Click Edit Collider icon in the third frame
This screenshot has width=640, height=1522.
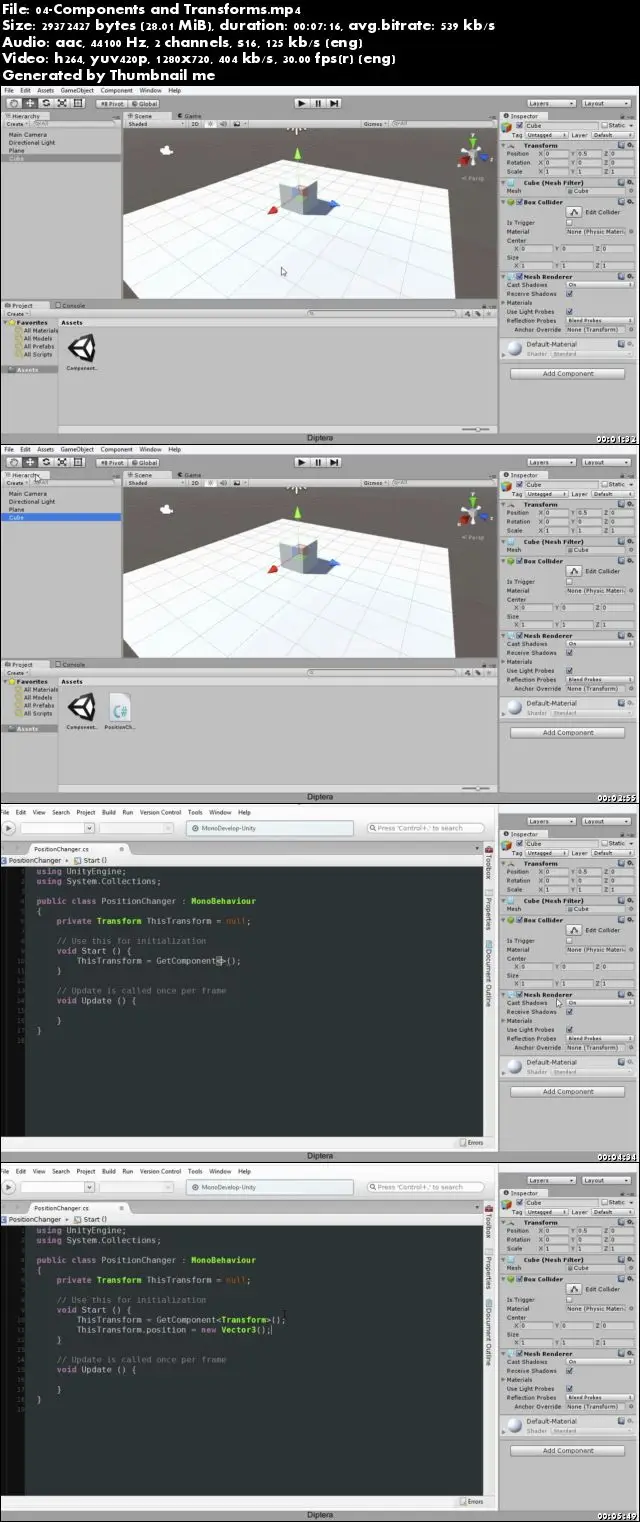point(575,929)
